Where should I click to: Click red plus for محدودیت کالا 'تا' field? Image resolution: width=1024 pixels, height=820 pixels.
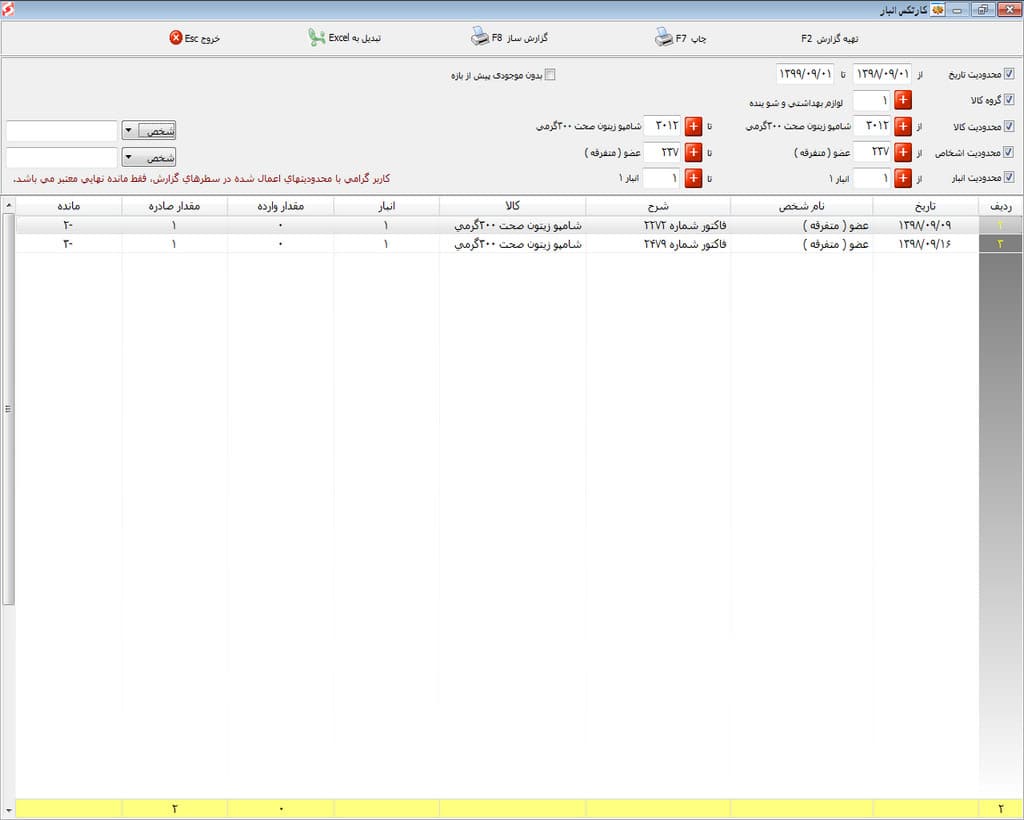693,126
